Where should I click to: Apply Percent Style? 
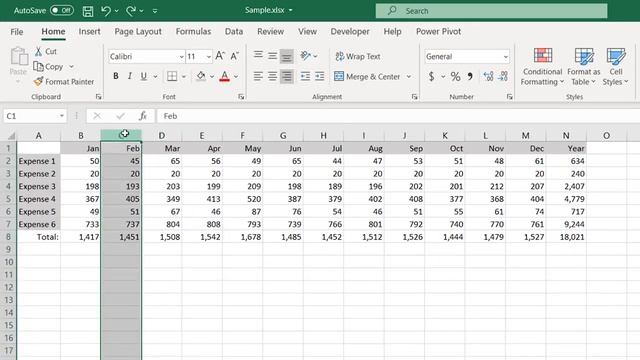coord(456,76)
